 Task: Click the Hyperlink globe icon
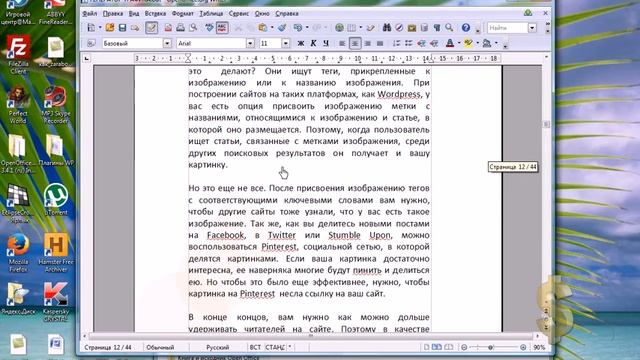[x=339, y=28]
